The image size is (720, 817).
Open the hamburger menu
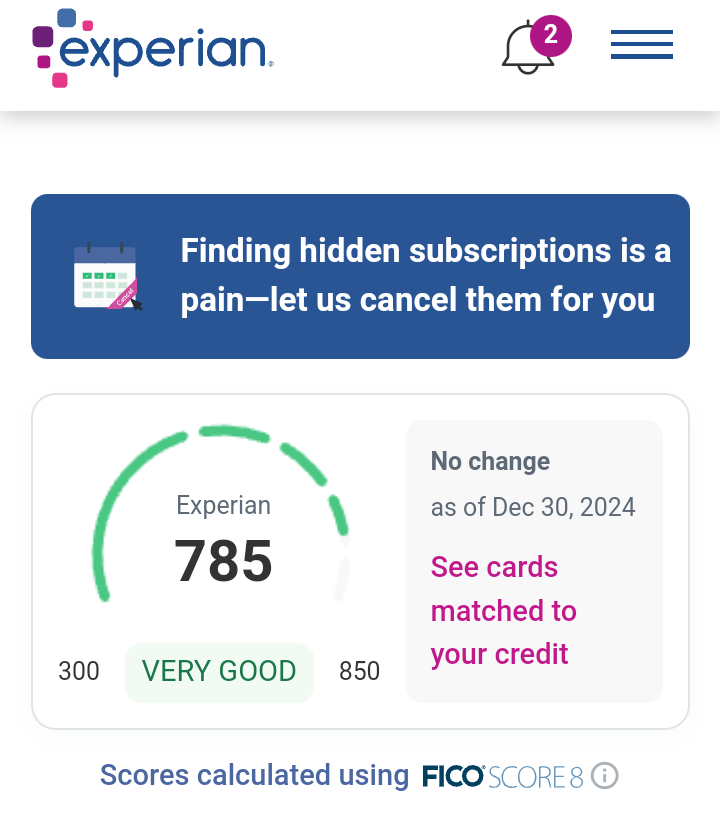tap(641, 45)
